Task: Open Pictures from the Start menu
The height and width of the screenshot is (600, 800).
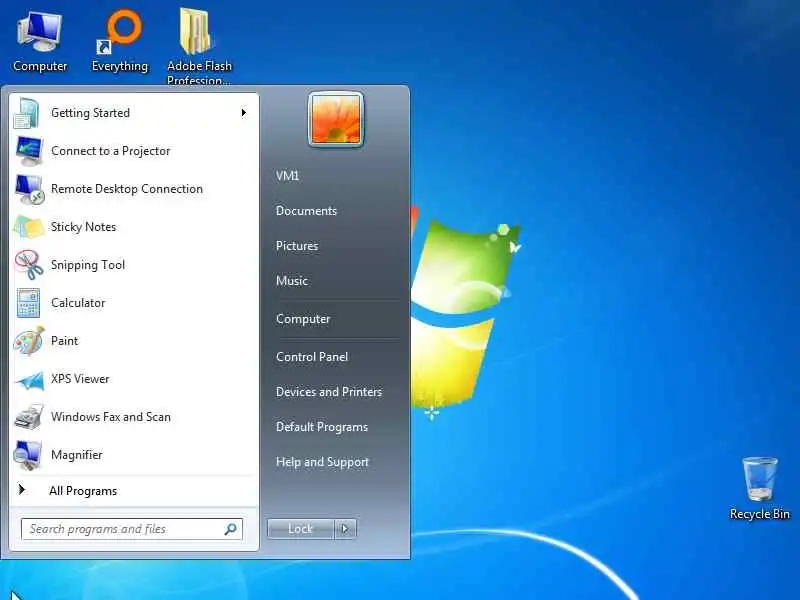Action: tap(297, 246)
